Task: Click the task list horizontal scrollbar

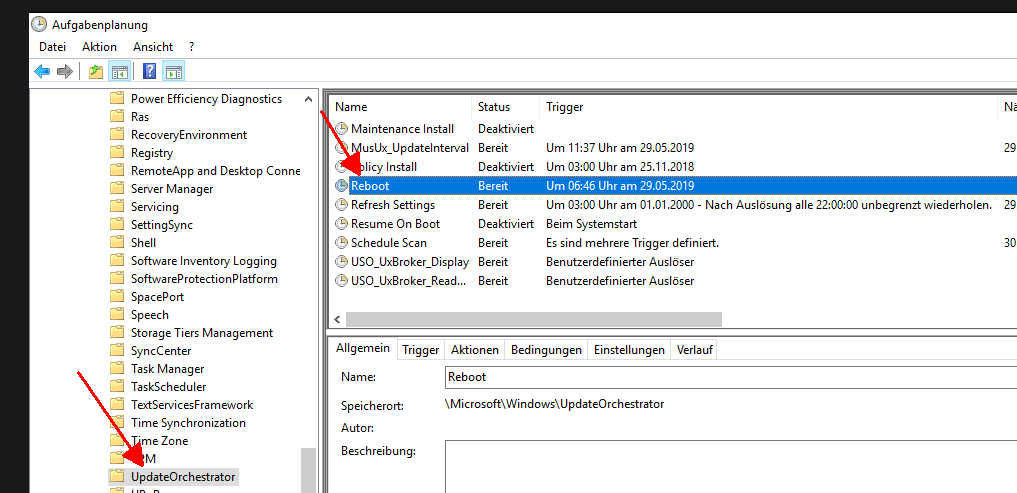Action: tap(533, 319)
